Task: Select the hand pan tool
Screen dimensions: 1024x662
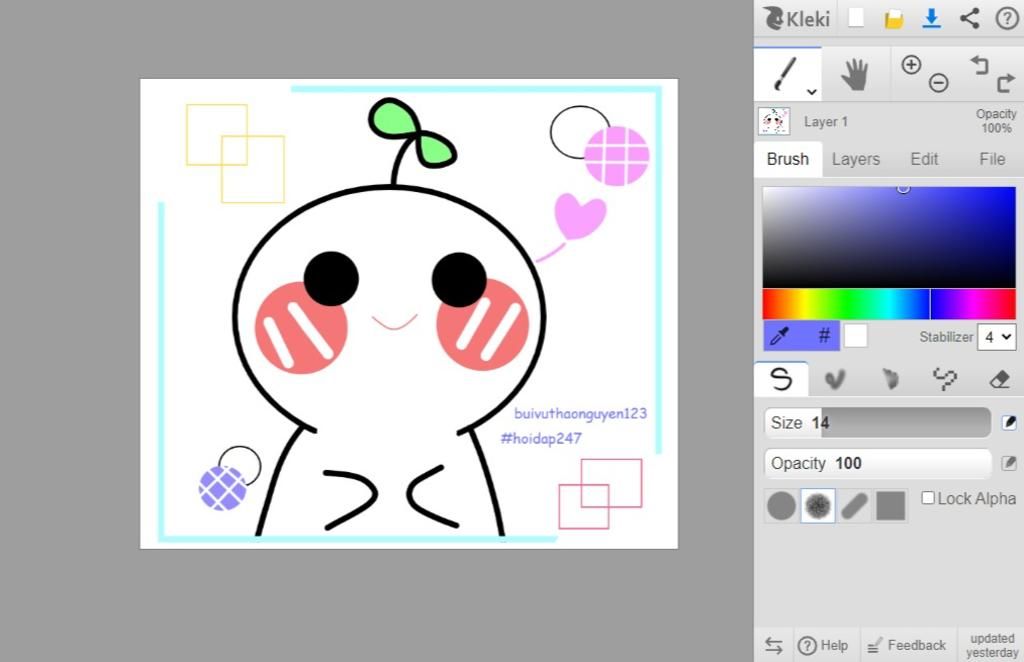Action: click(854, 74)
